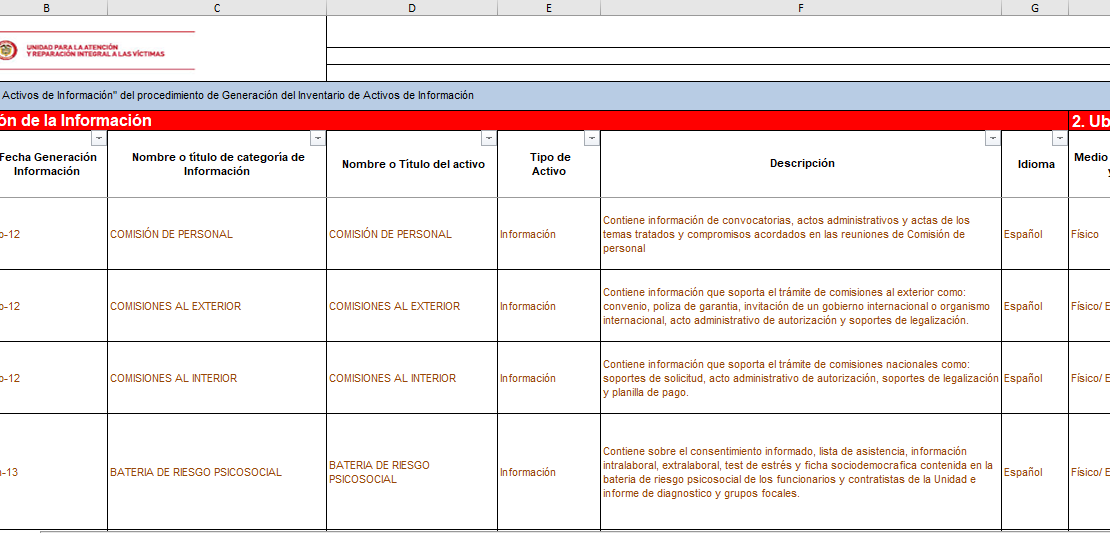1110x533 pixels.
Task: Select Español cell in COMISIÓN DE PERSONAL row
Action: tap(1035, 234)
